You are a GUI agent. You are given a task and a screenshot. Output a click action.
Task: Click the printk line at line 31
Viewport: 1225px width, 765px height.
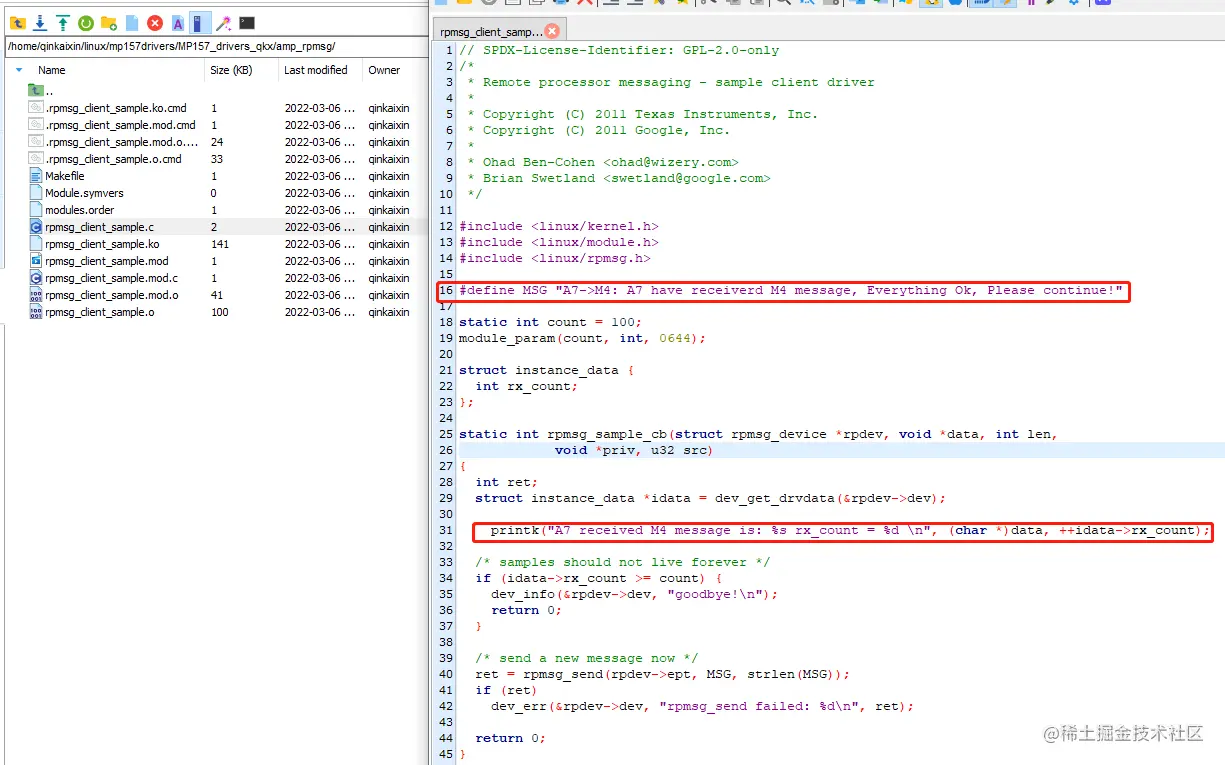click(x=850, y=530)
